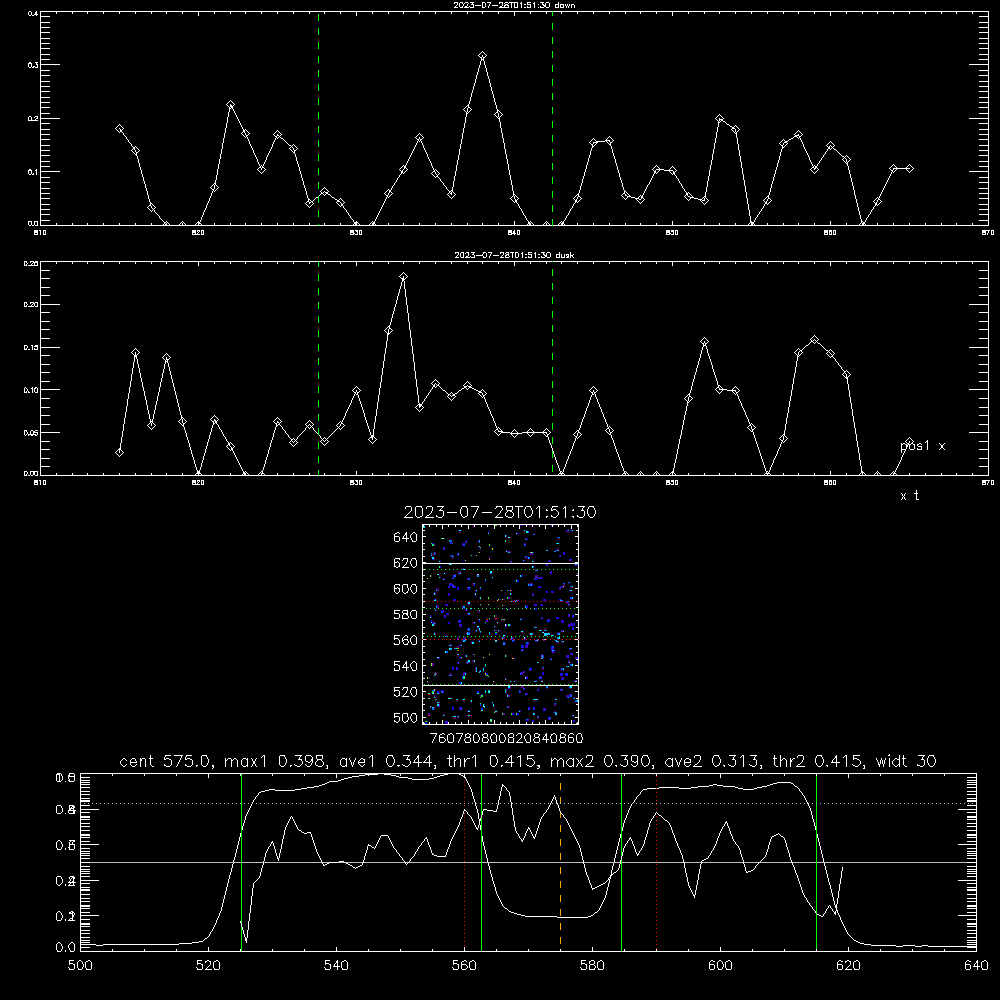The image size is (1000, 1000).
Task: Click 'widt 30' in the stats line
Action: 906,761
